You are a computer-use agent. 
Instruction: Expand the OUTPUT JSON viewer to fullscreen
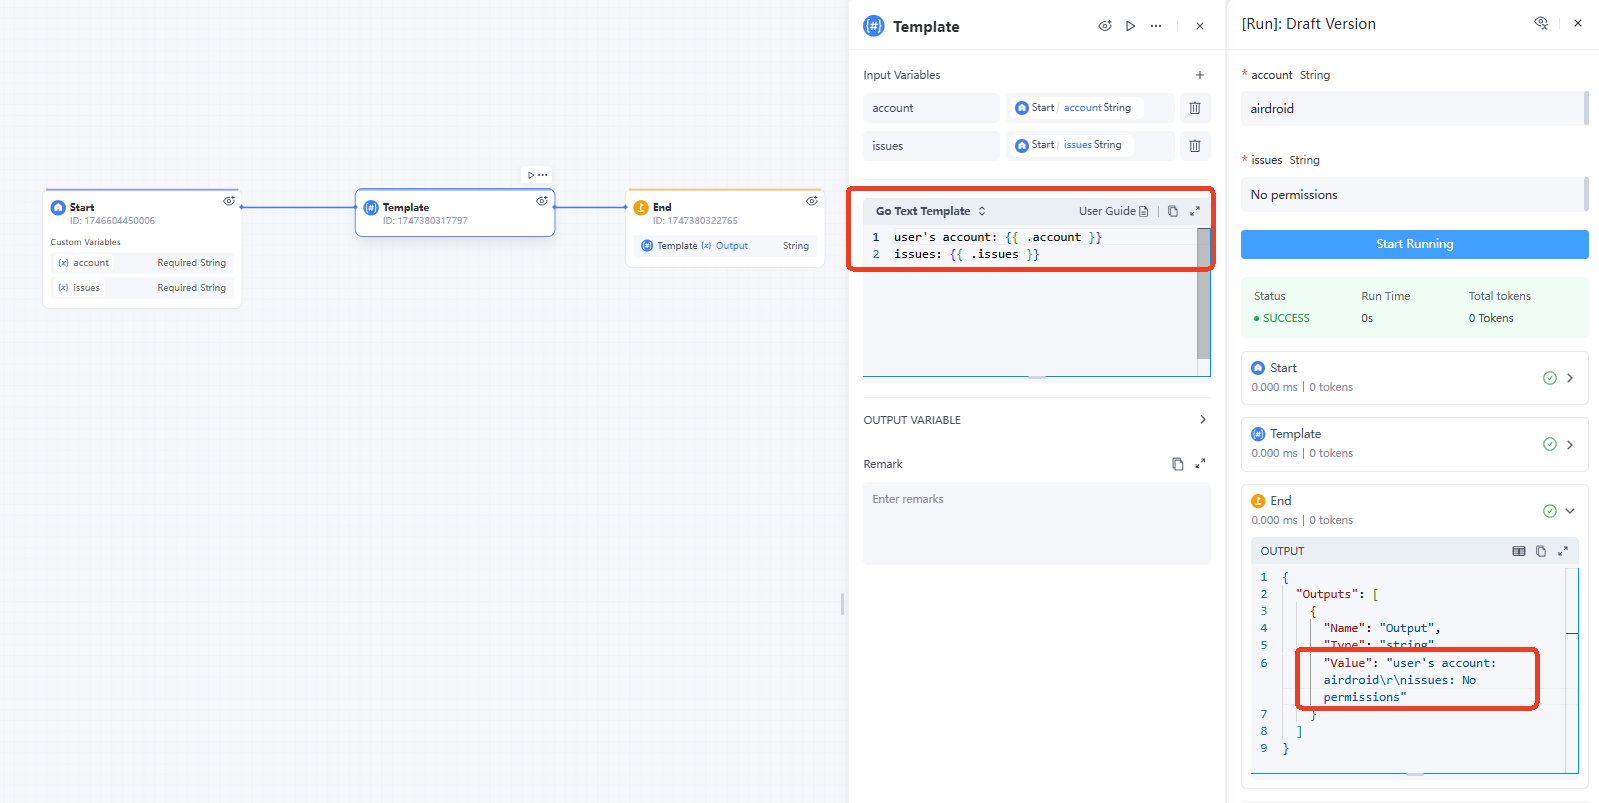tap(1563, 551)
